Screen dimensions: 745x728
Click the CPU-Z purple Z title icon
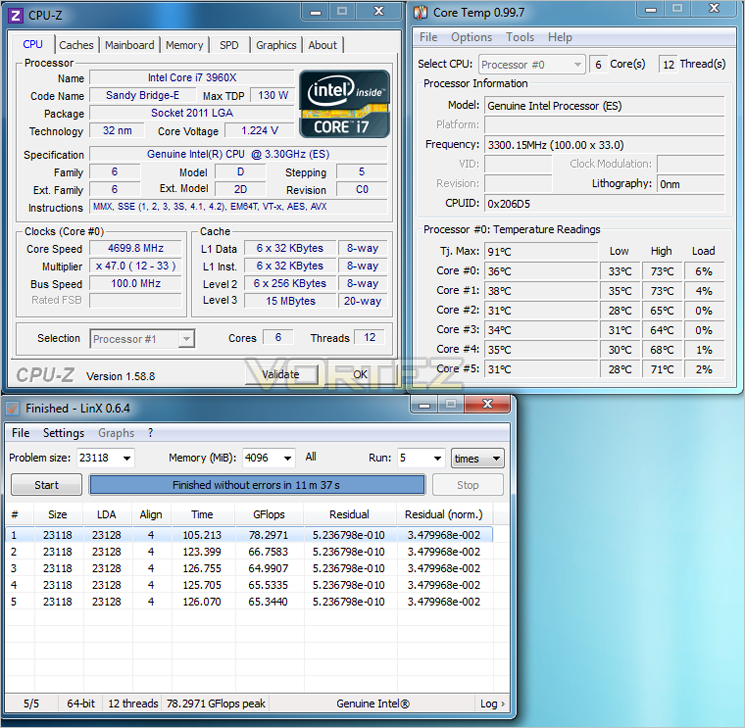15,16
